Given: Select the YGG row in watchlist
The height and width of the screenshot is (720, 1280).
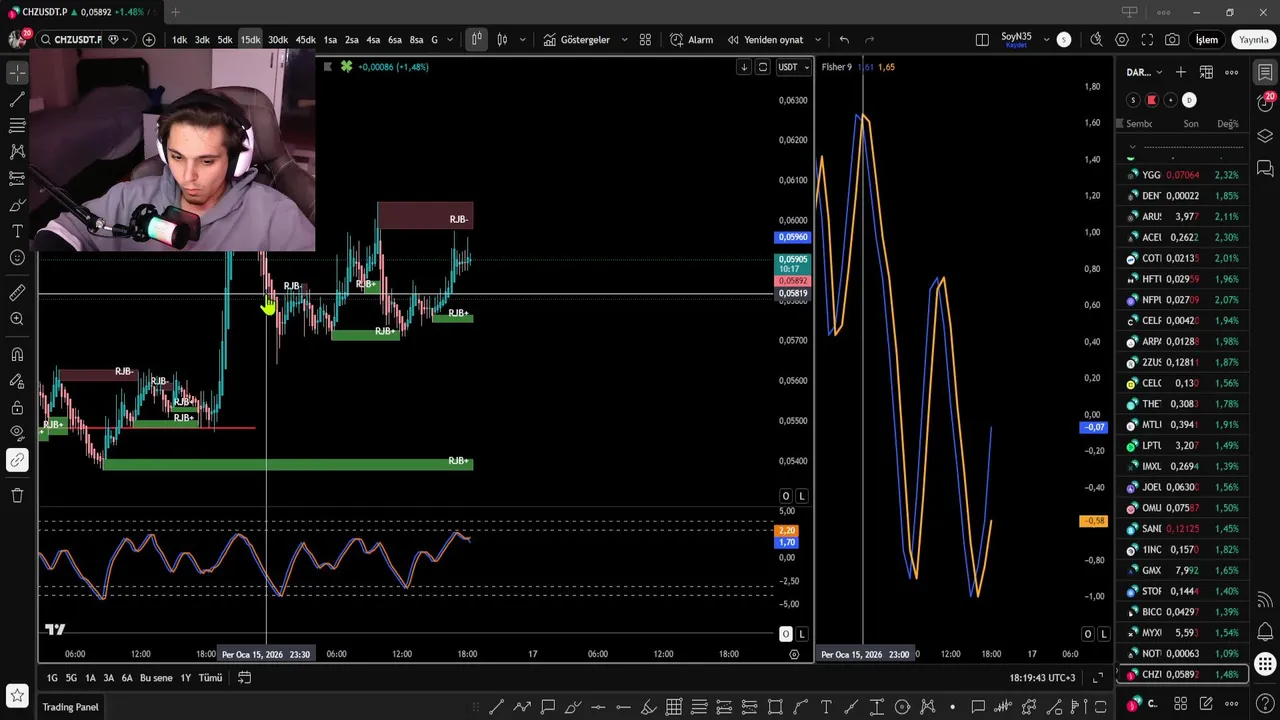Looking at the screenshot, I should pyautogui.click(x=1182, y=175).
